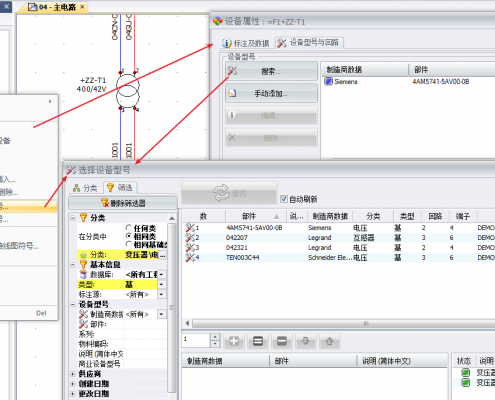Expand the 供应商 tree section
Screen dimensions: 495x400
(x=73, y=374)
